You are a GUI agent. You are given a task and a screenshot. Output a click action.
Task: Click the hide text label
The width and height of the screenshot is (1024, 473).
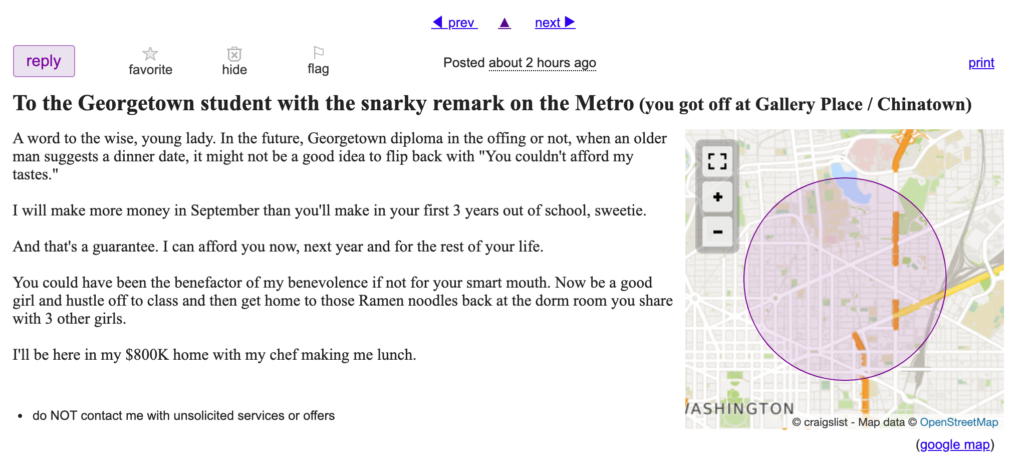[x=234, y=69]
